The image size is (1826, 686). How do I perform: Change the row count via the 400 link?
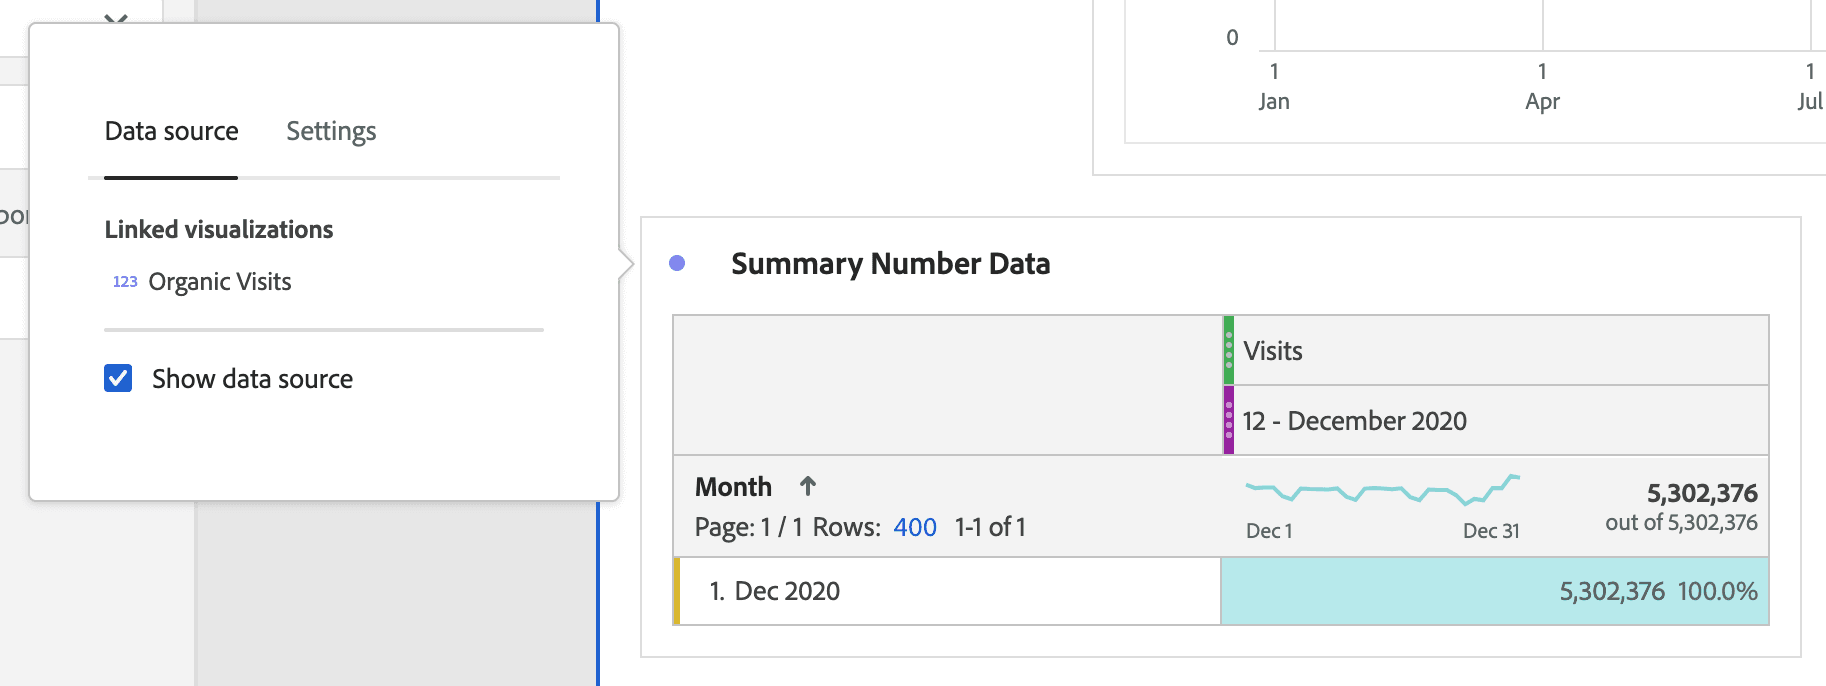pos(914,527)
